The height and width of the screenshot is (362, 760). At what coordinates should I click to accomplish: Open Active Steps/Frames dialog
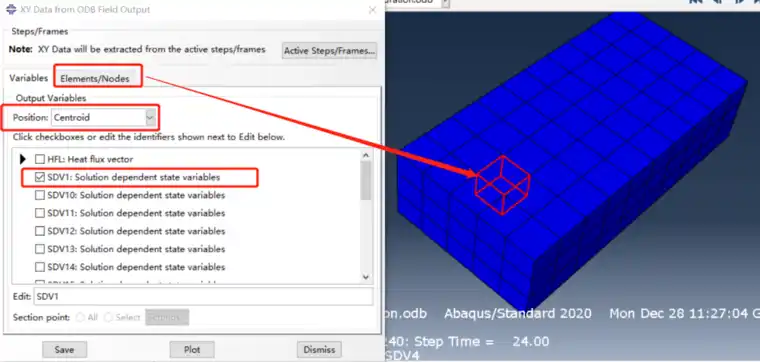click(x=329, y=50)
